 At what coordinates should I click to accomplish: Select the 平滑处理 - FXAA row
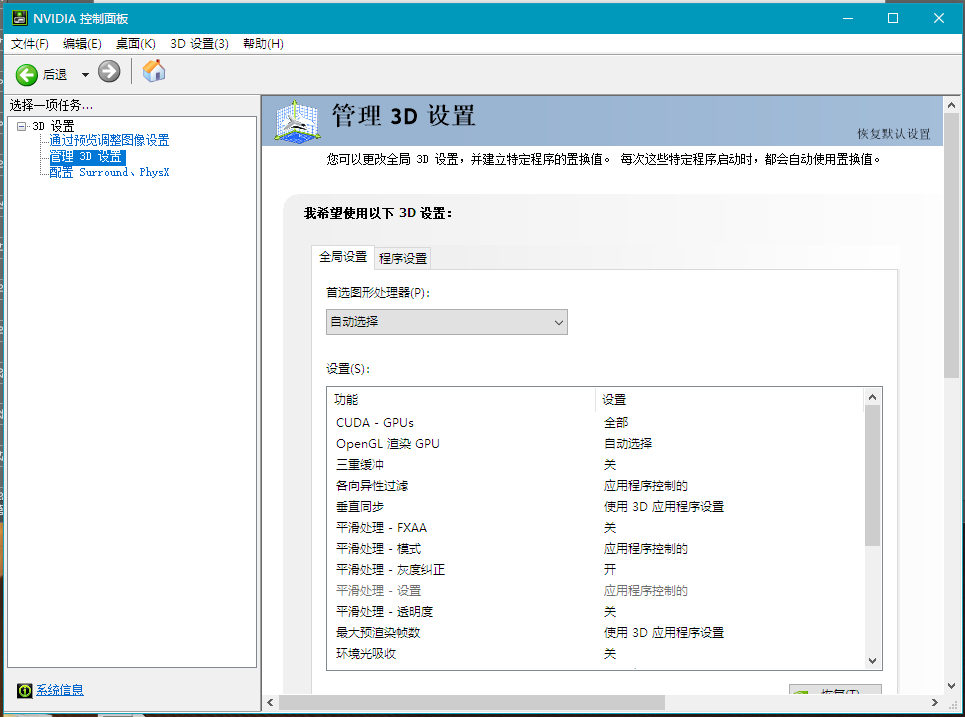[x=596, y=527]
